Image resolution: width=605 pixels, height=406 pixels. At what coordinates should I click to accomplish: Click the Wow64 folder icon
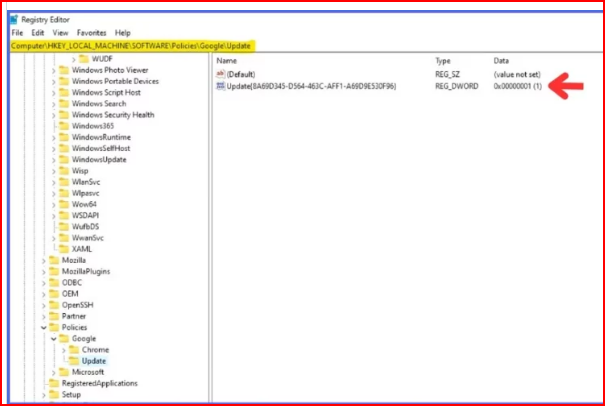(x=64, y=205)
